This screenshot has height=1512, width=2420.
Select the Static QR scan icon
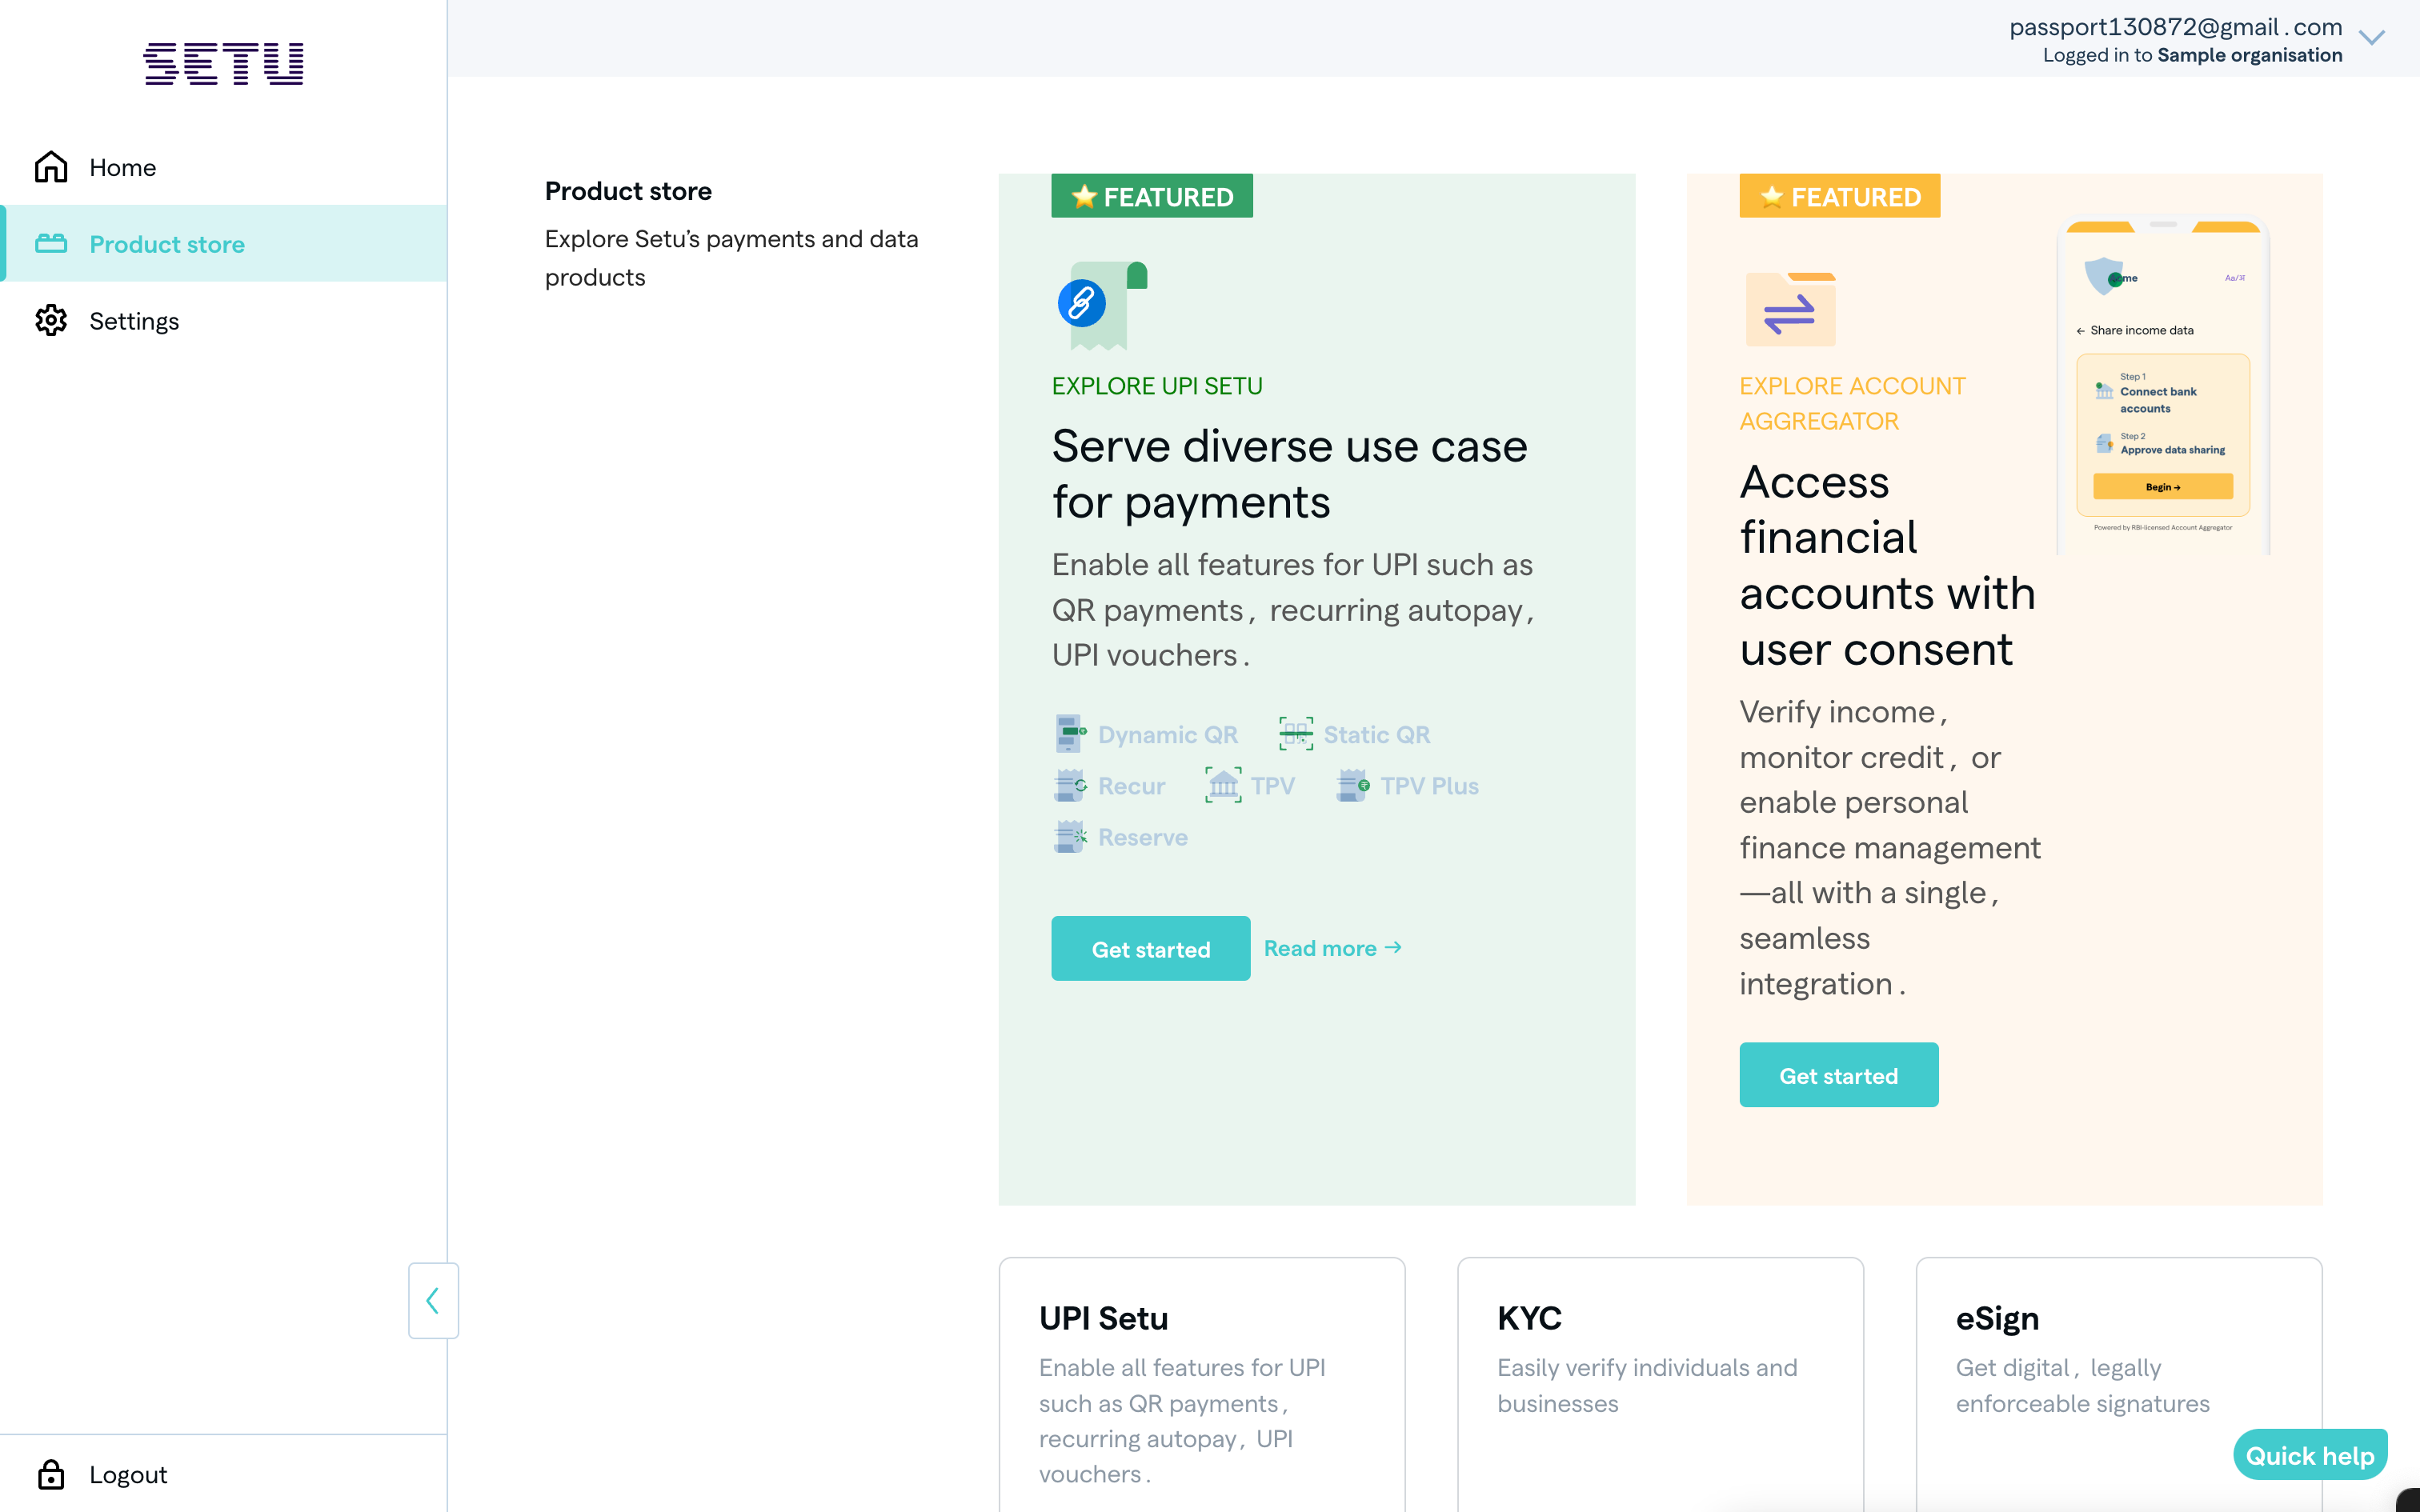(1296, 734)
